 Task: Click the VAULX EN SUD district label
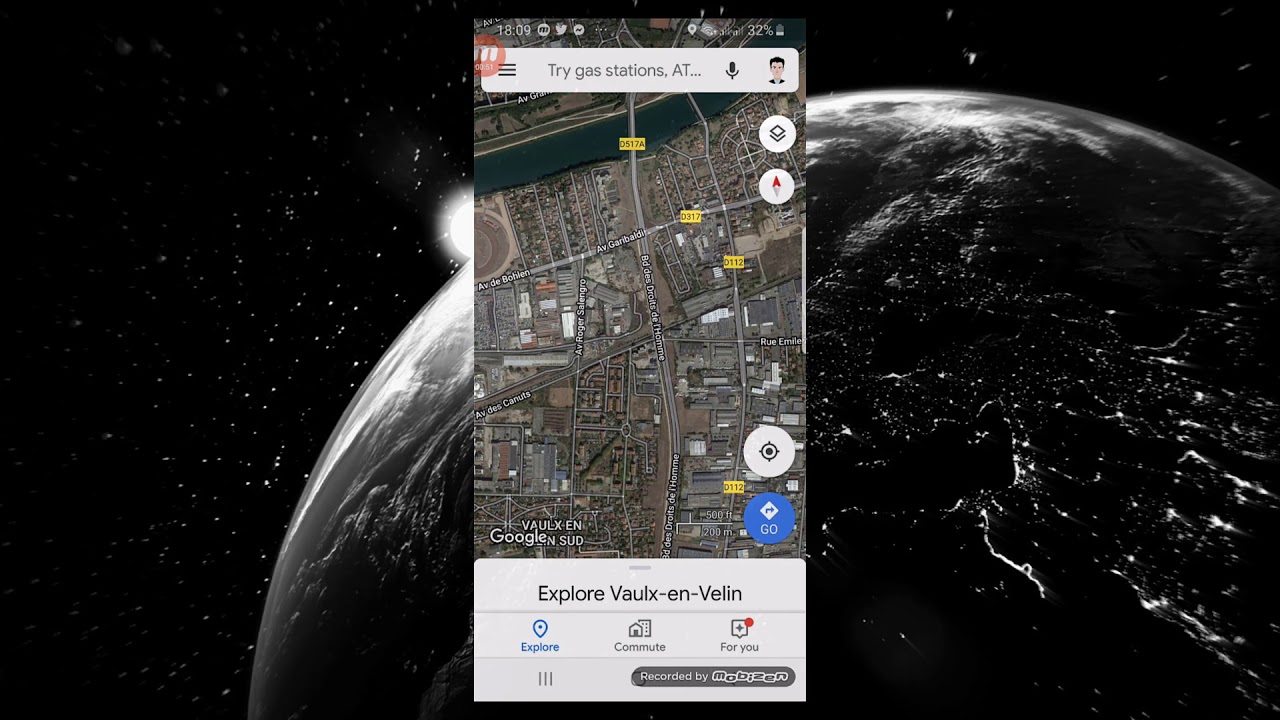click(x=552, y=532)
